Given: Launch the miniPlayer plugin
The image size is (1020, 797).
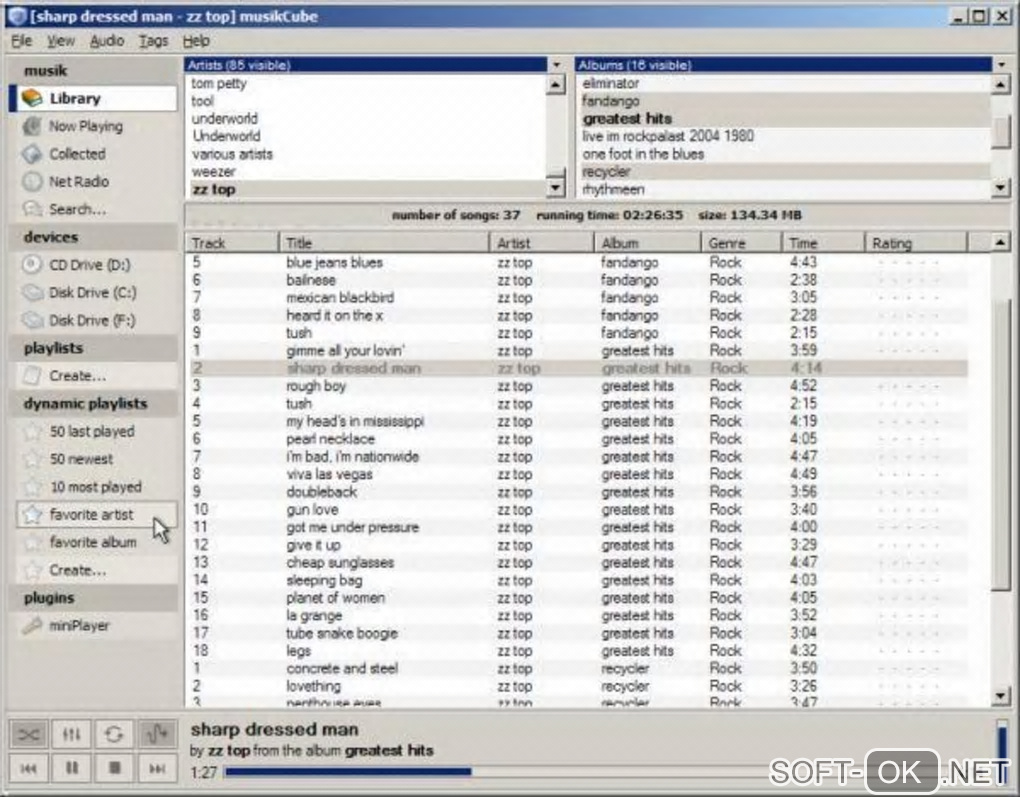Looking at the screenshot, I should (94, 626).
